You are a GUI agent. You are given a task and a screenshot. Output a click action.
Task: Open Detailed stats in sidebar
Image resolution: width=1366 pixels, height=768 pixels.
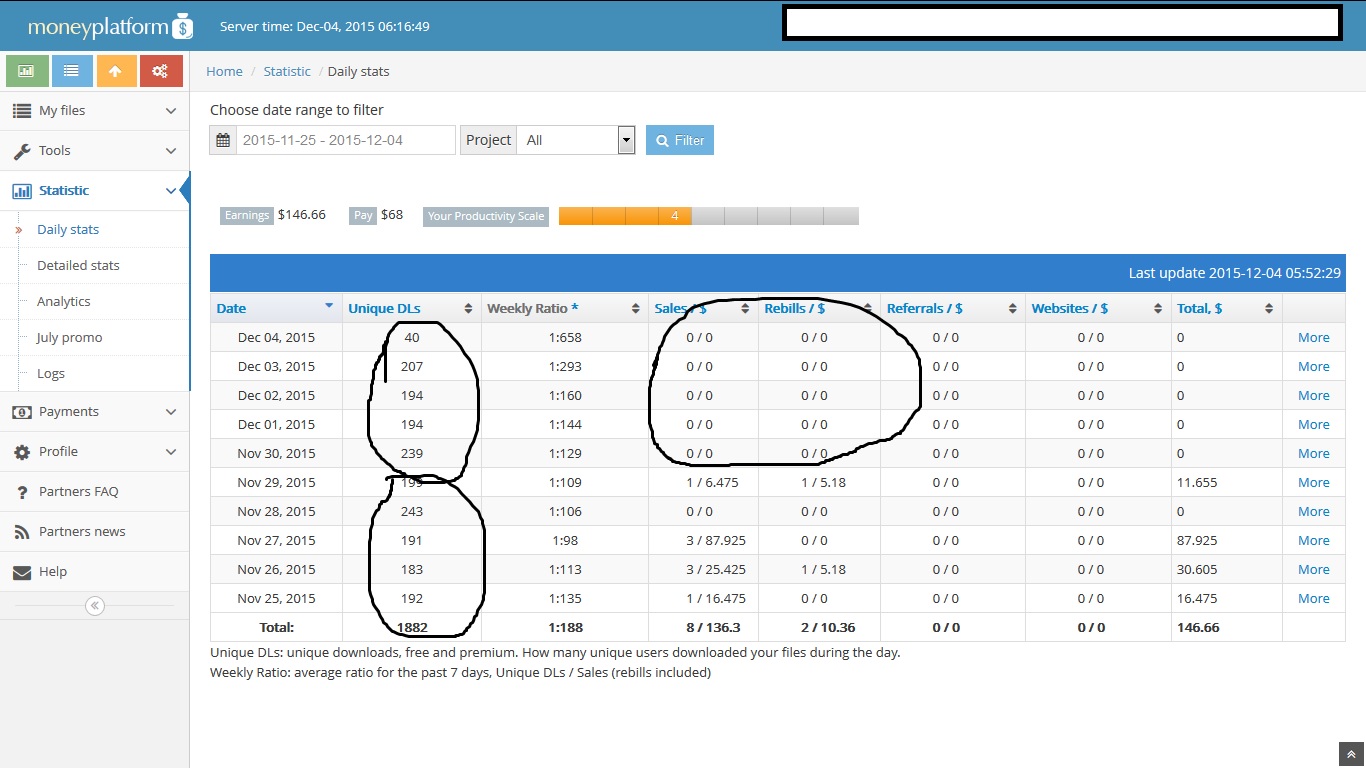pos(78,265)
